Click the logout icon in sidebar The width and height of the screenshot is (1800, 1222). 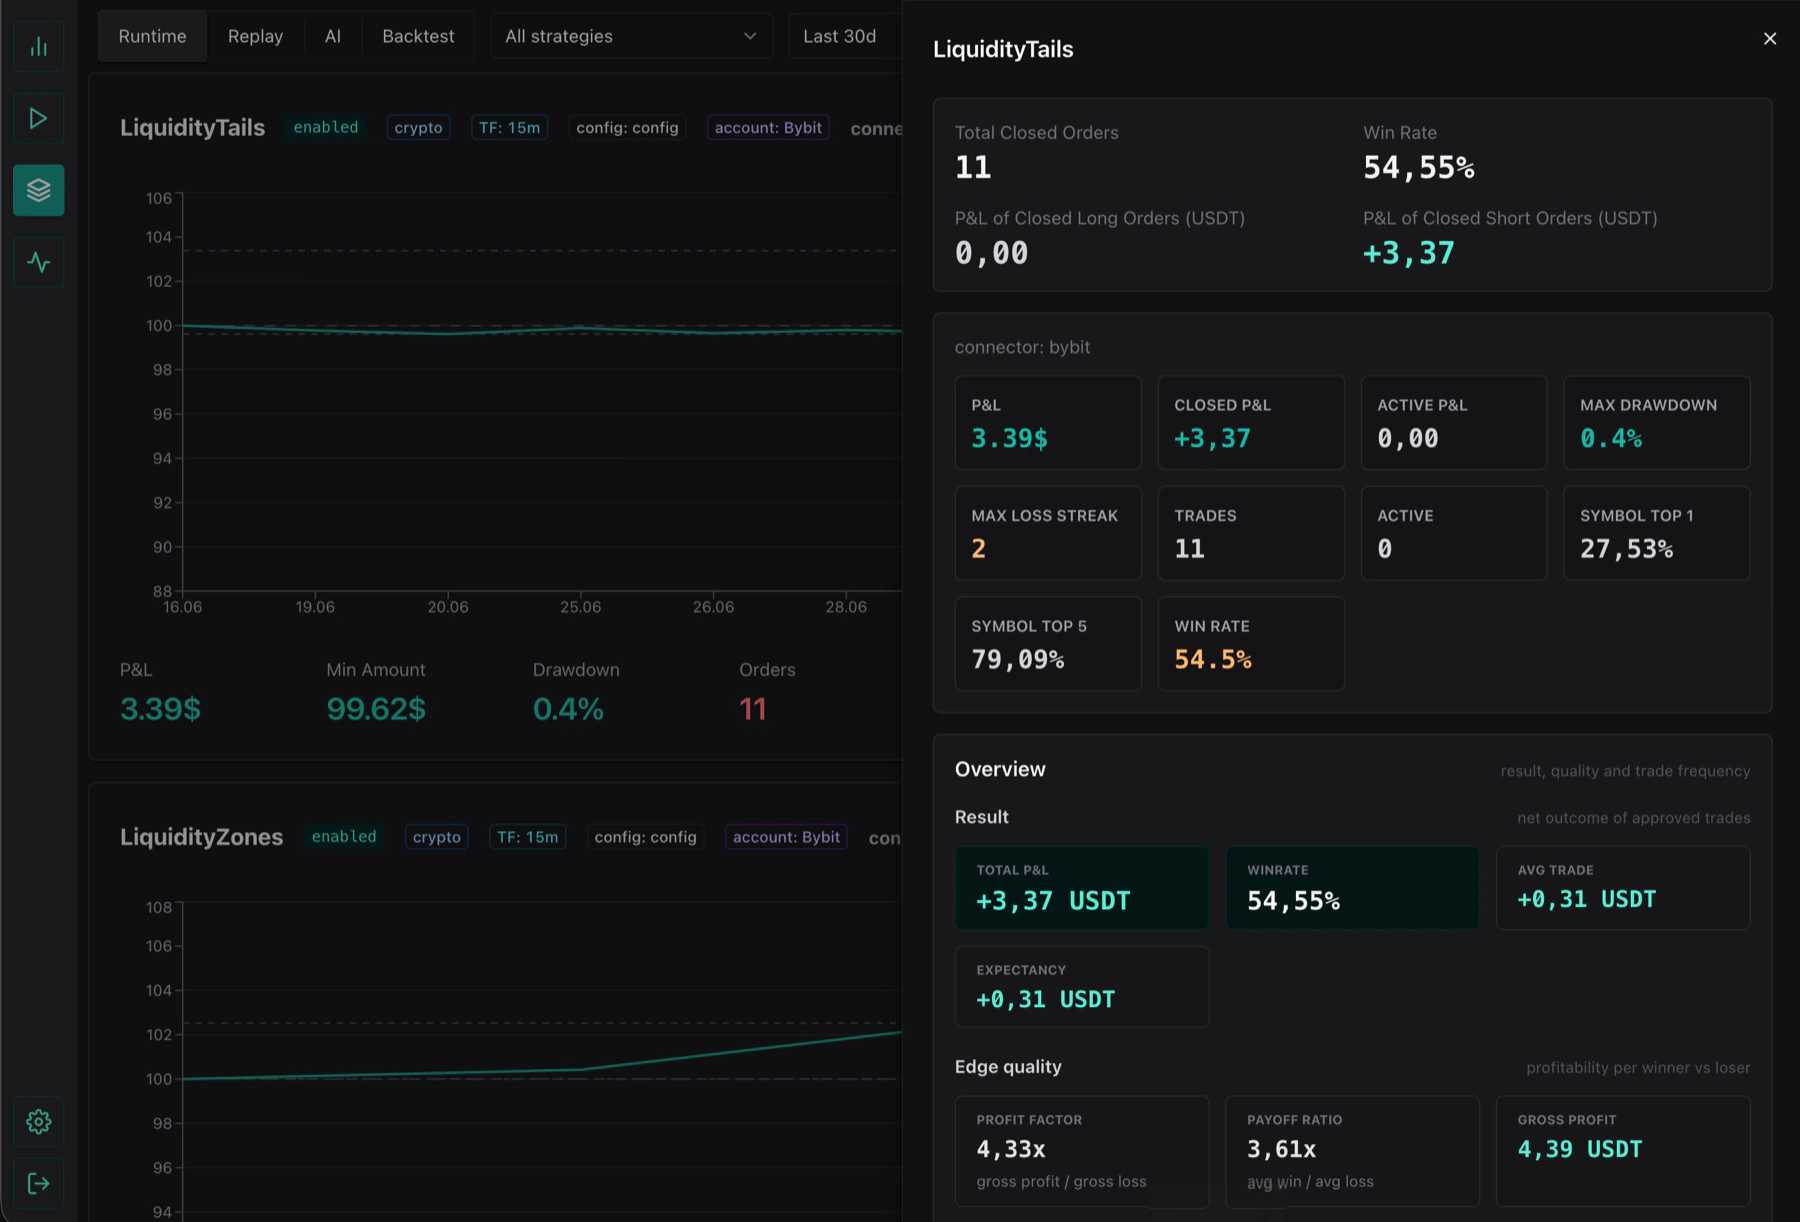click(38, 1184)
